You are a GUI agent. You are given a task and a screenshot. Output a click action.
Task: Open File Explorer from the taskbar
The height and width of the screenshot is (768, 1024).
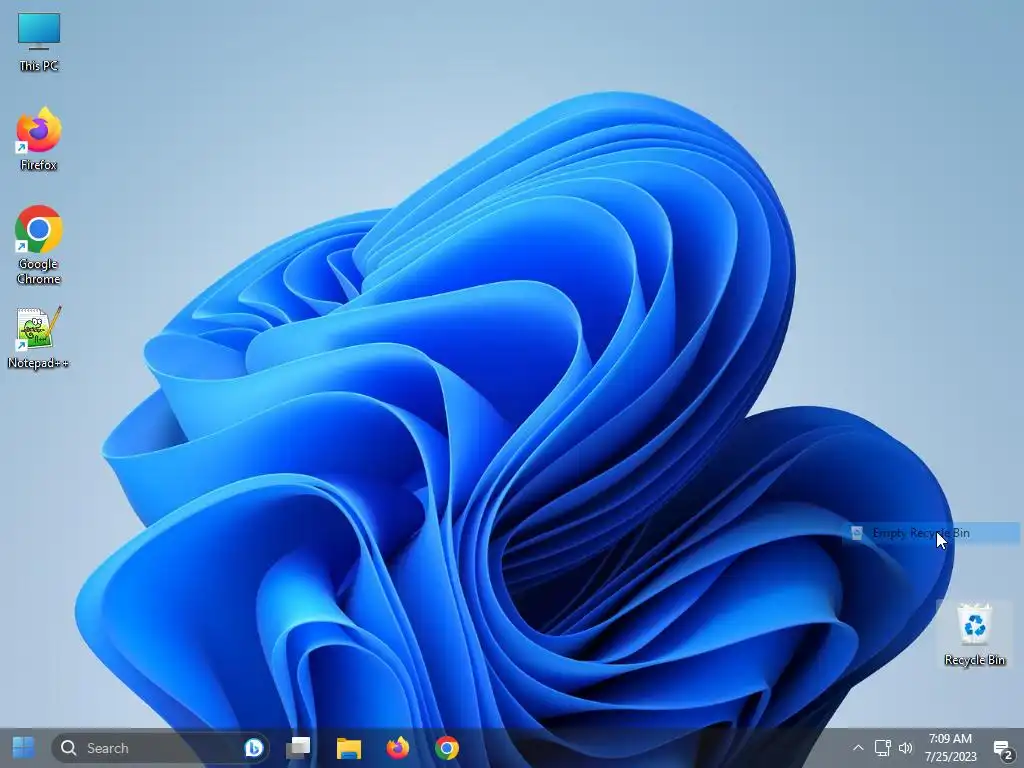(349, 748)
